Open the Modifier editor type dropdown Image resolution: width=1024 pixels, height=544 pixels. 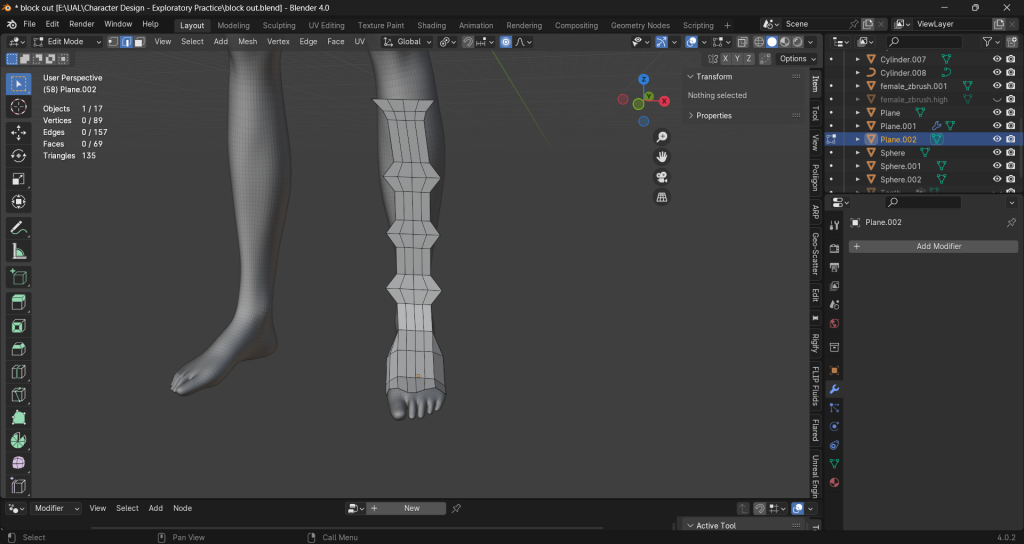(x=56, y=508)
